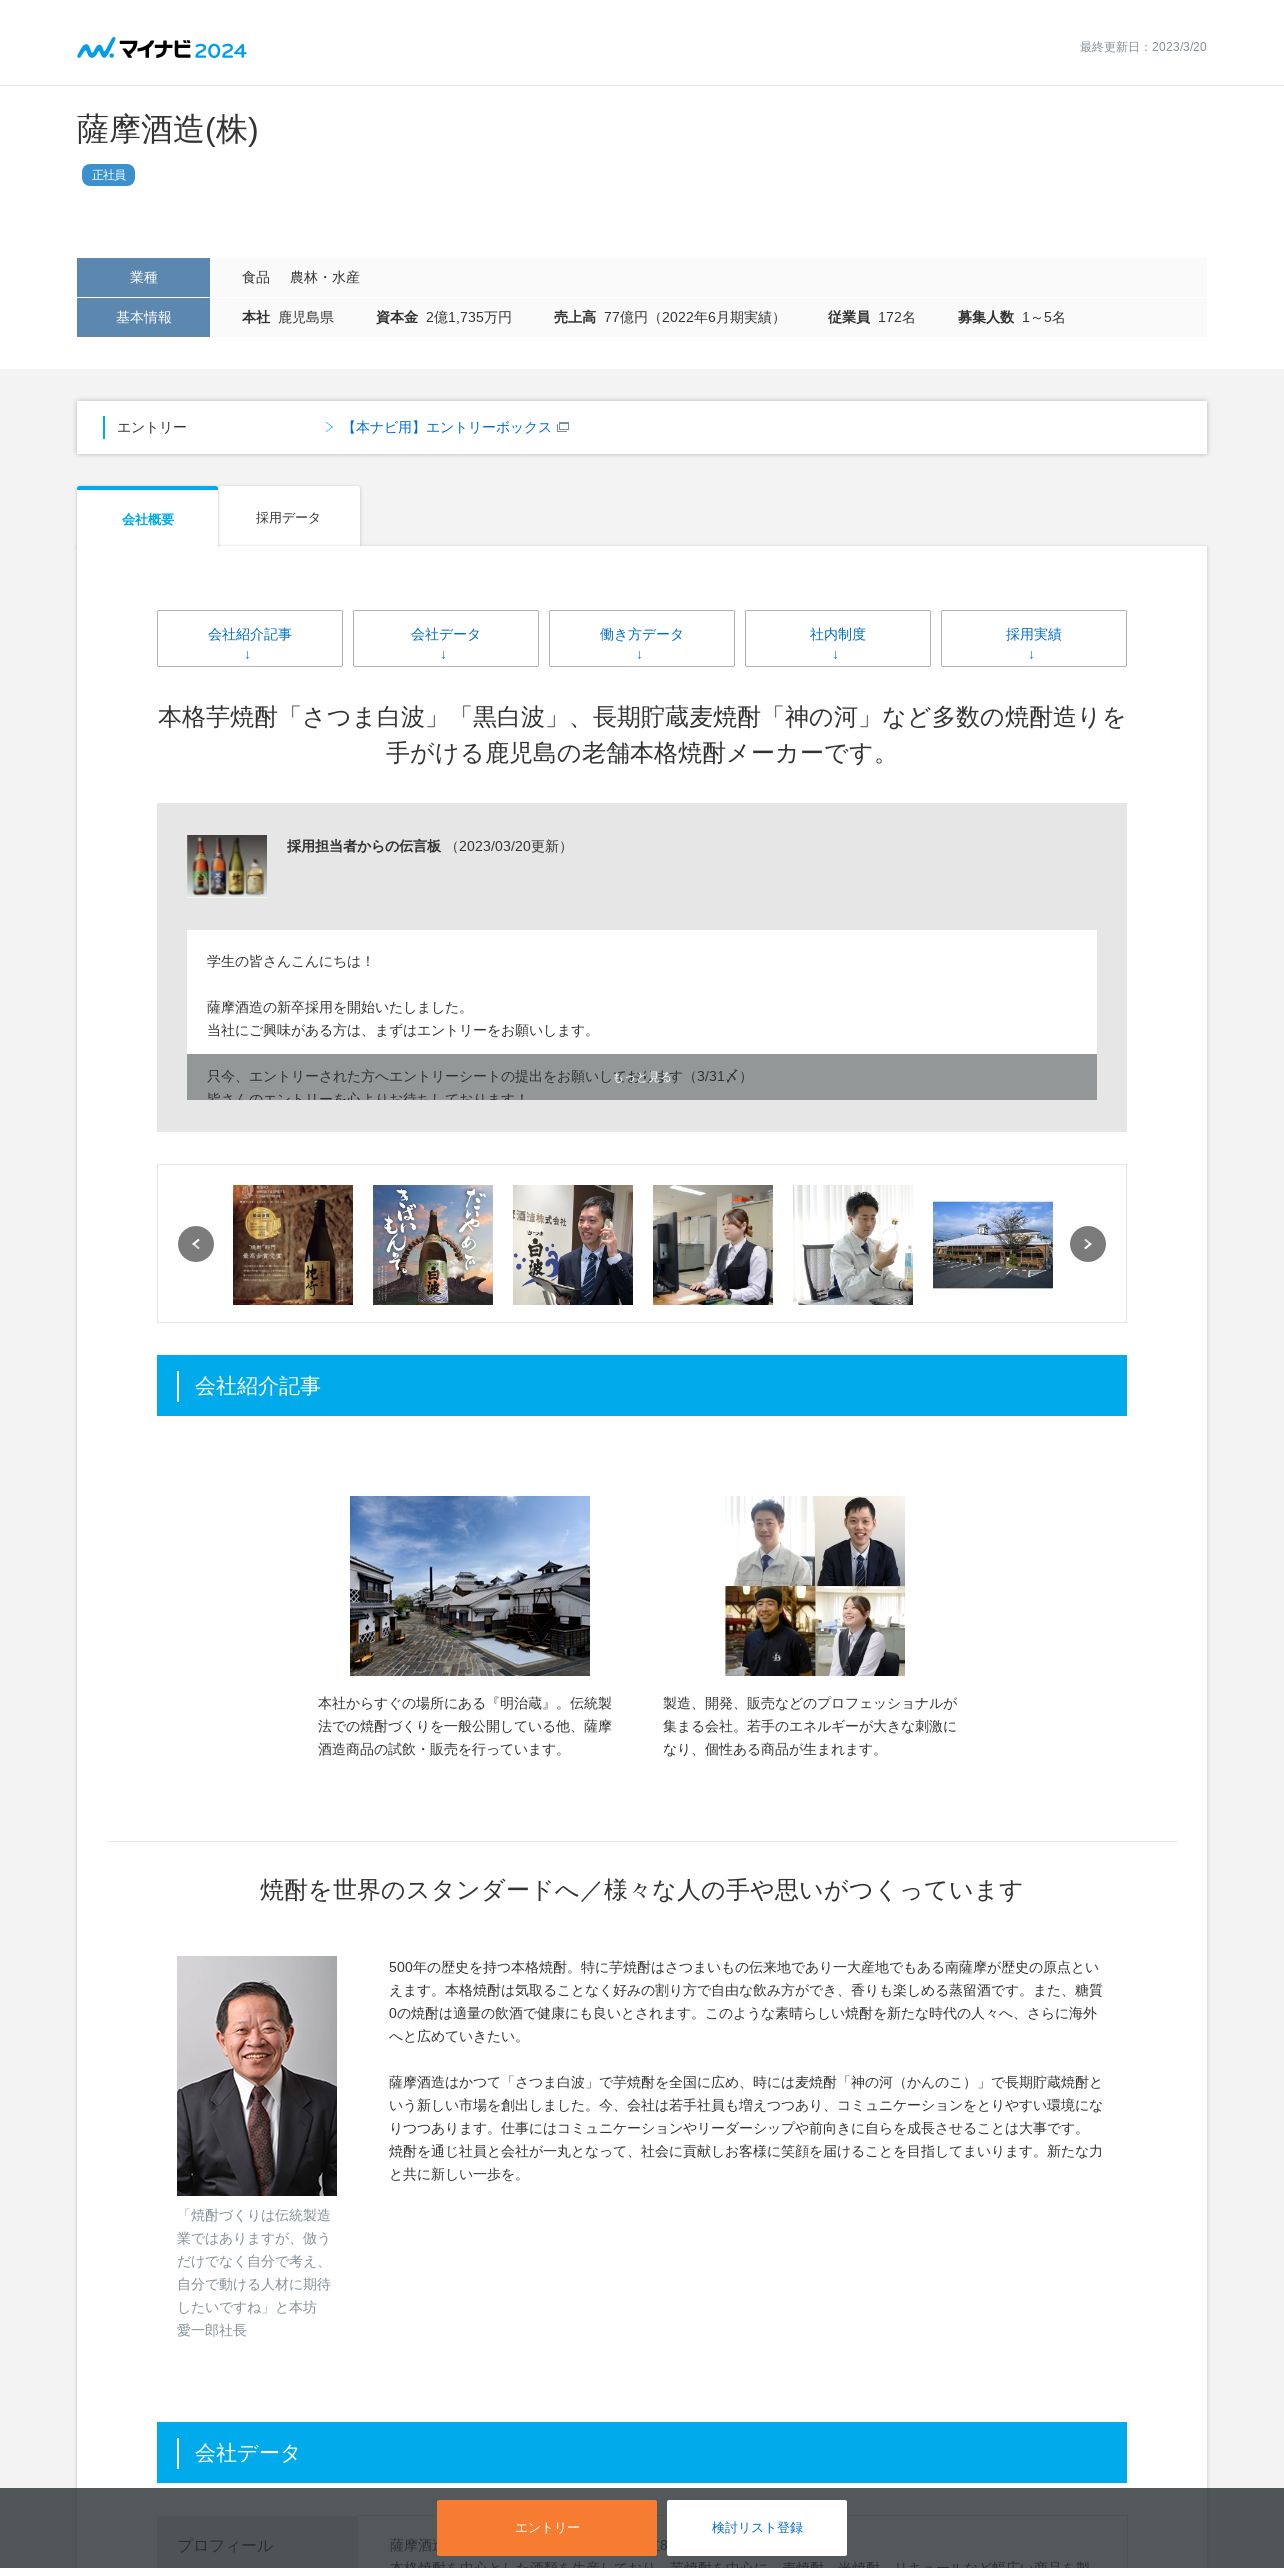This screenshot has width=1284, height=2568.
Task: Show previous photos with left carousel arrow
Action: [x=196, y=1244]
